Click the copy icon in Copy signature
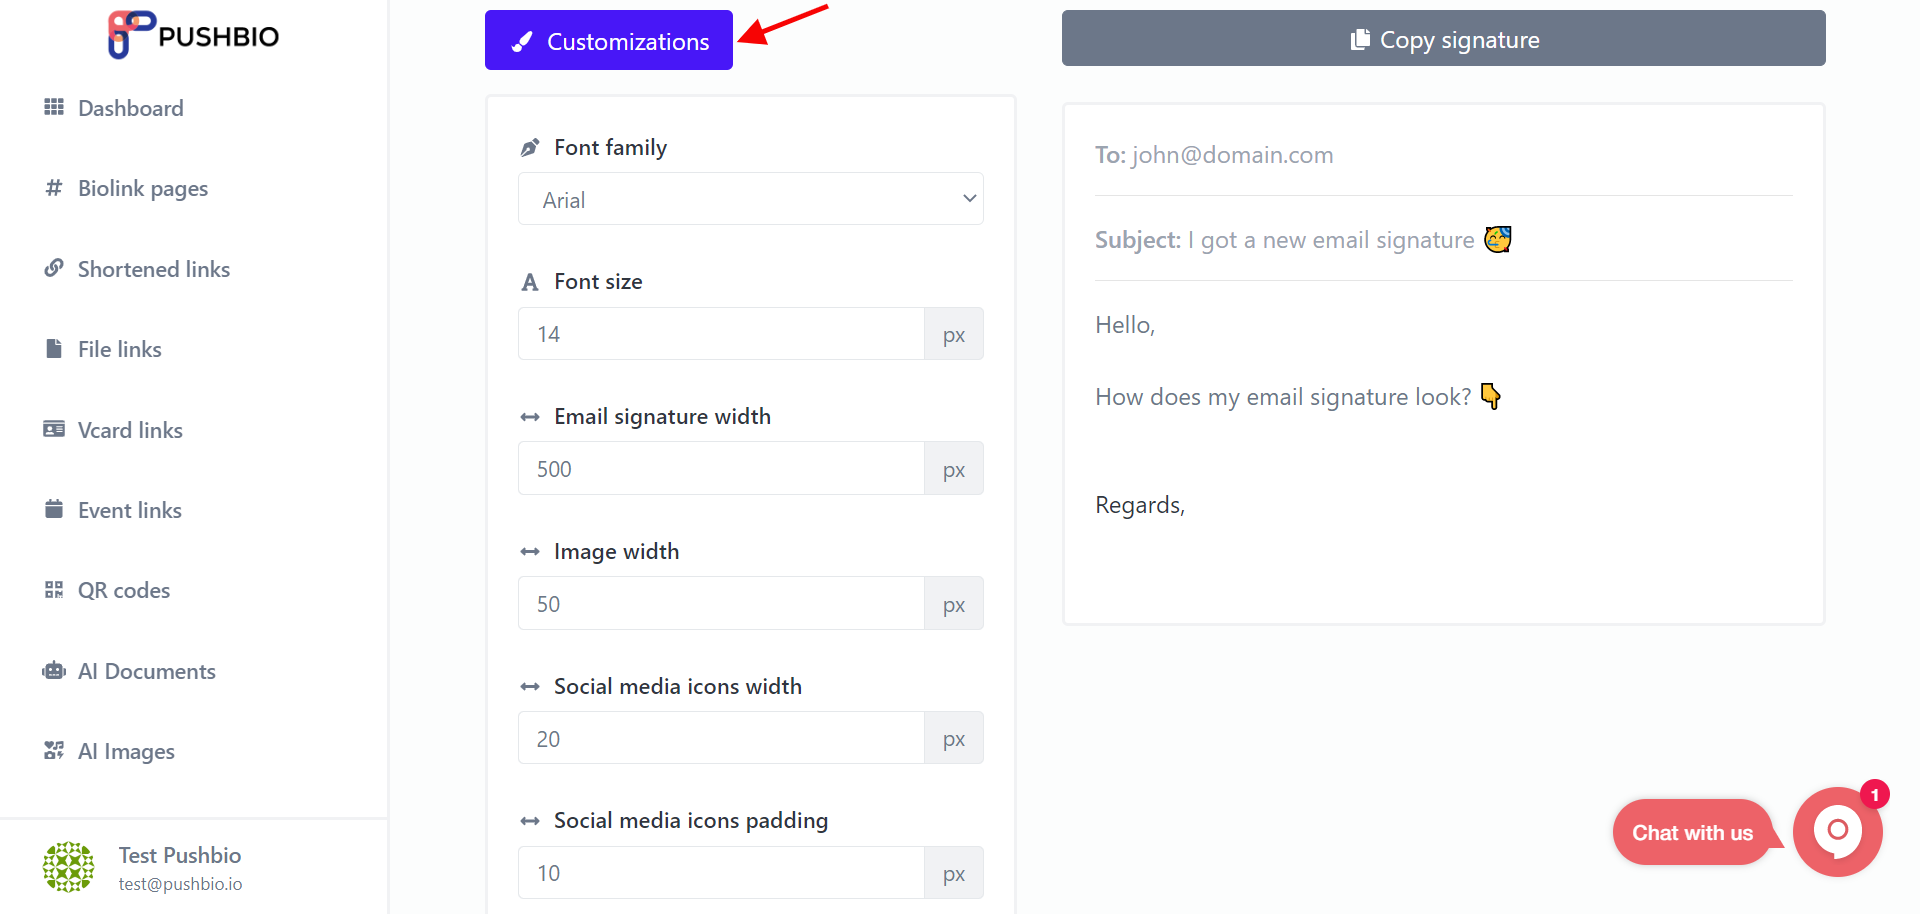The image size is (1920, 914). 1359,39
